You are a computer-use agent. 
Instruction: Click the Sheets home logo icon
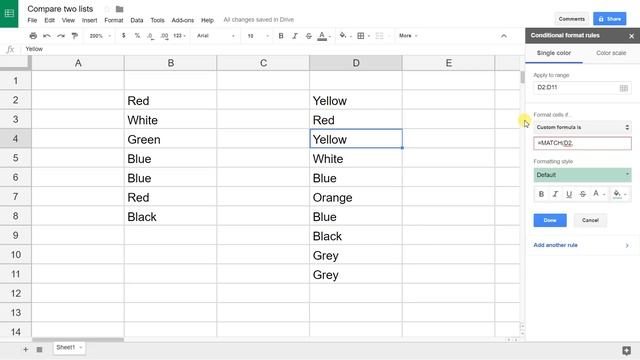(x=9, y=13)
